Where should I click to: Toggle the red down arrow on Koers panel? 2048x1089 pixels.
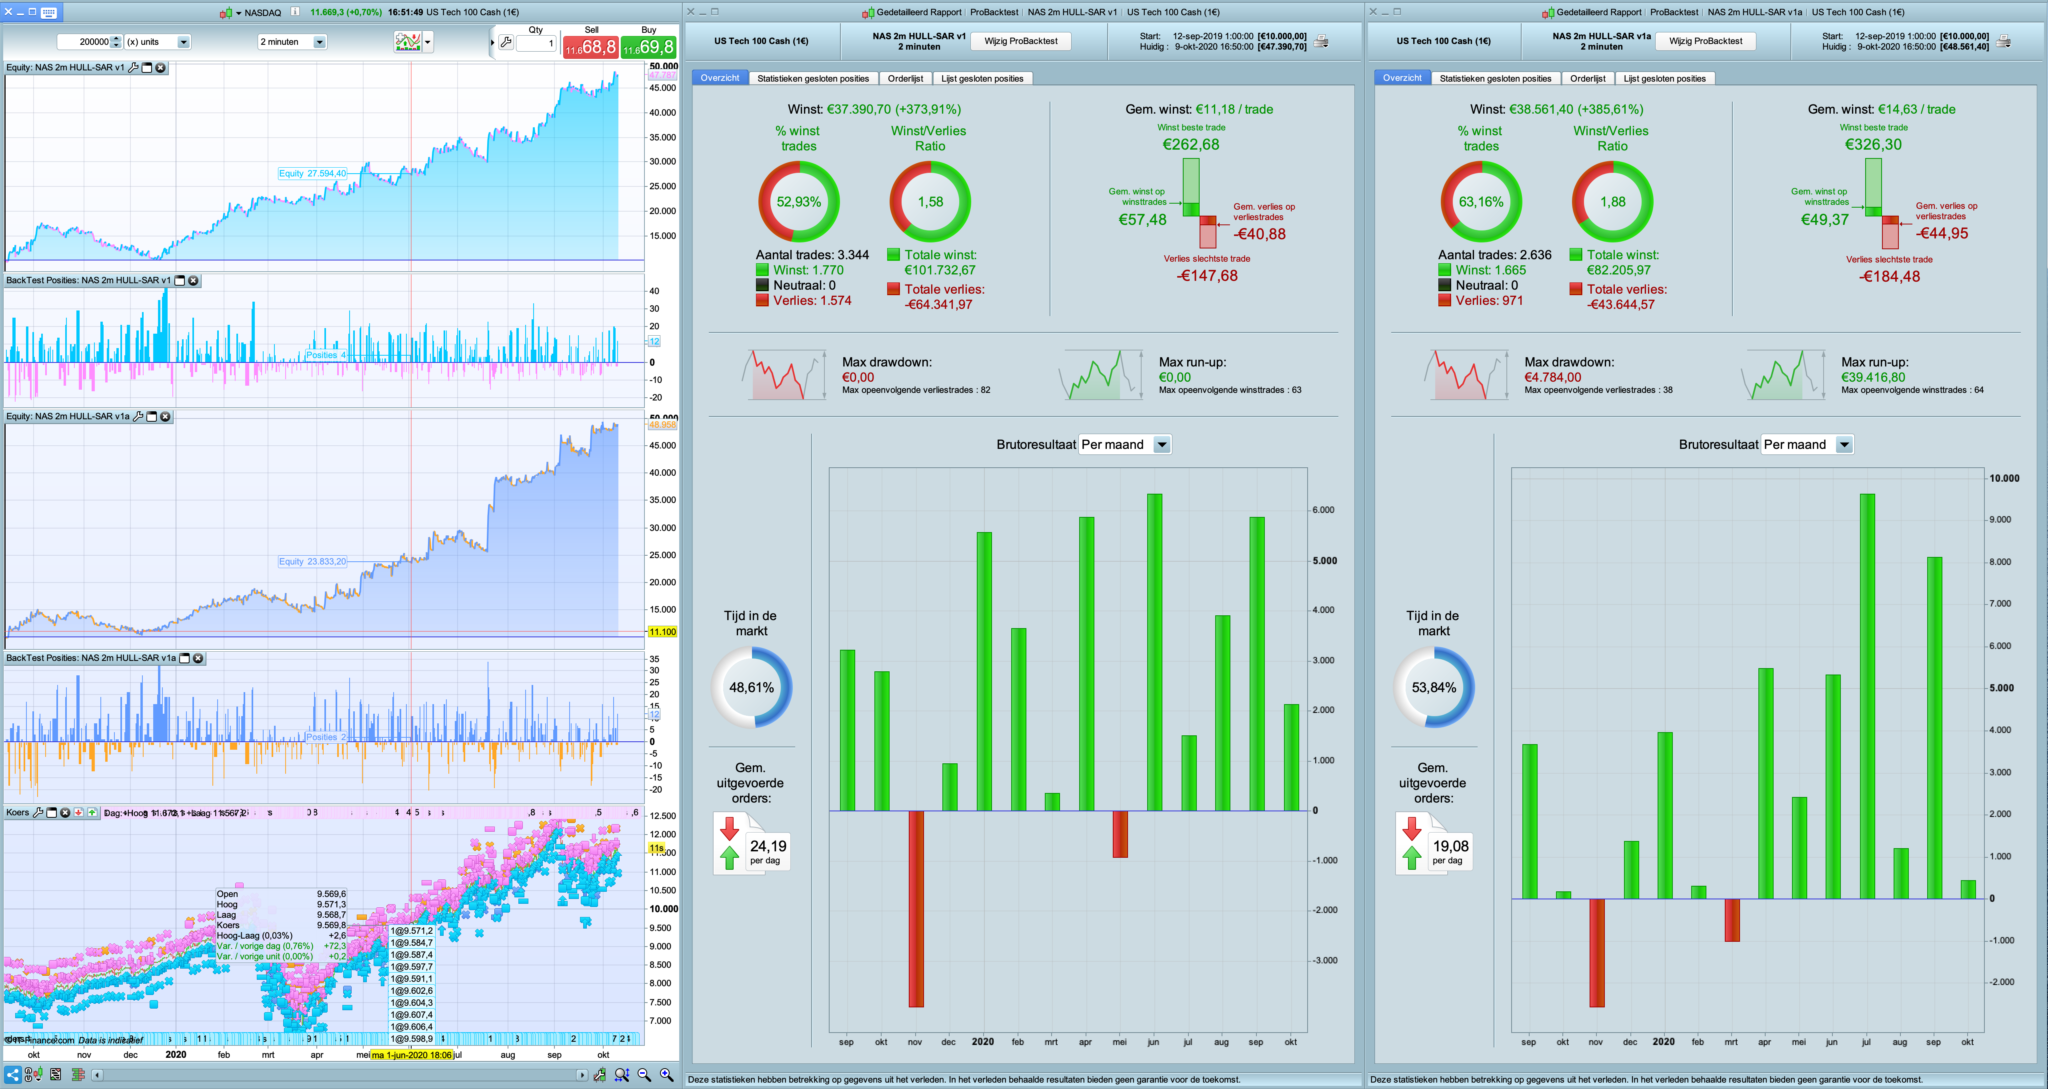[x=78, y=813]
